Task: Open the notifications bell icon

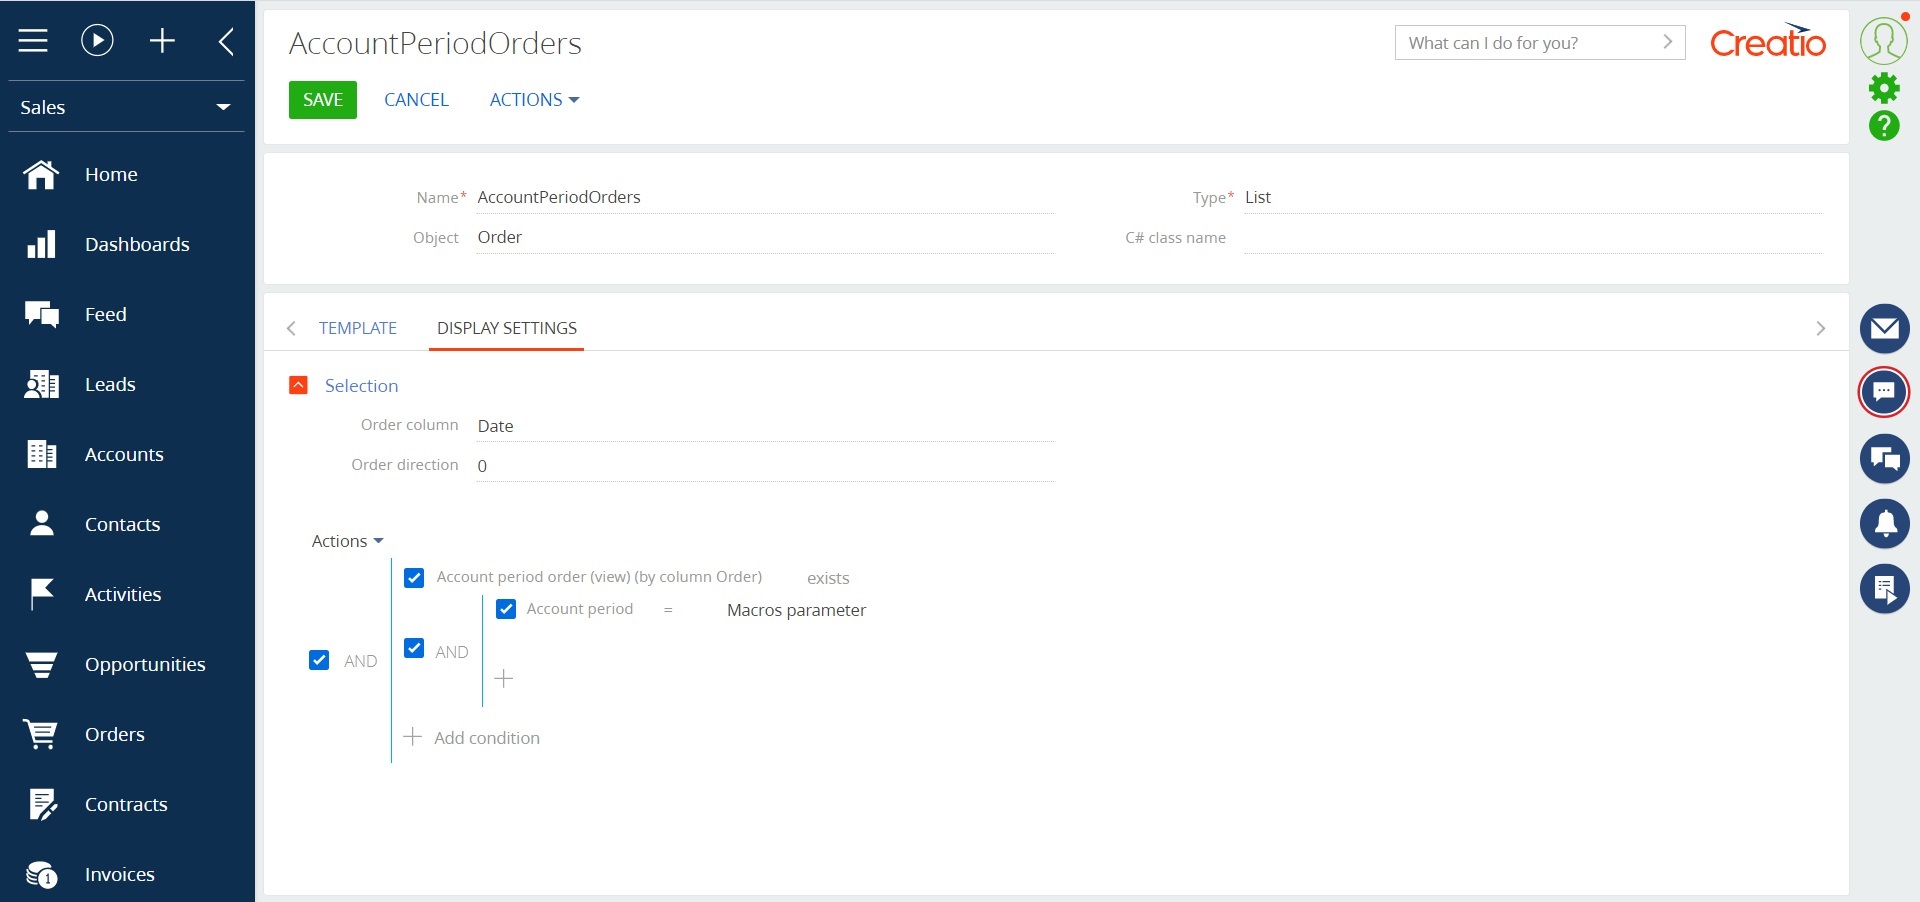Action: [1885, 523]
